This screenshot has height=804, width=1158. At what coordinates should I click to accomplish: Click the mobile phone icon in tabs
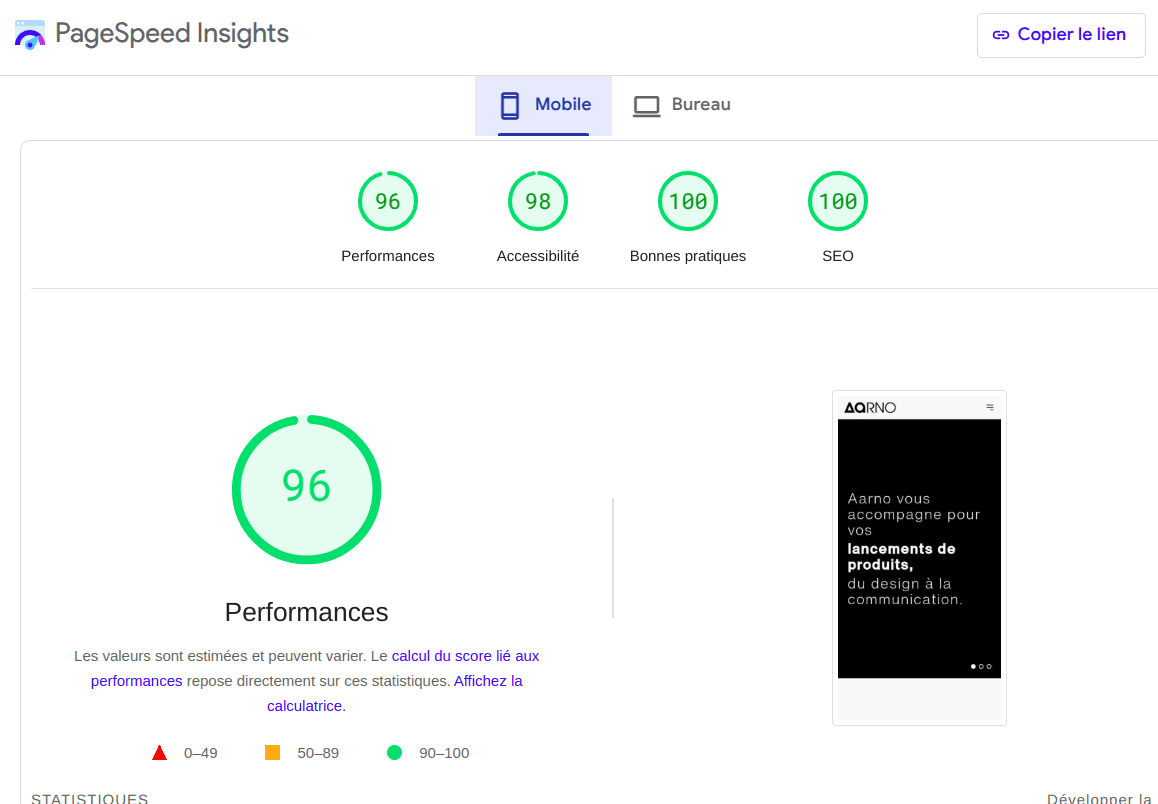click(510, 105)
